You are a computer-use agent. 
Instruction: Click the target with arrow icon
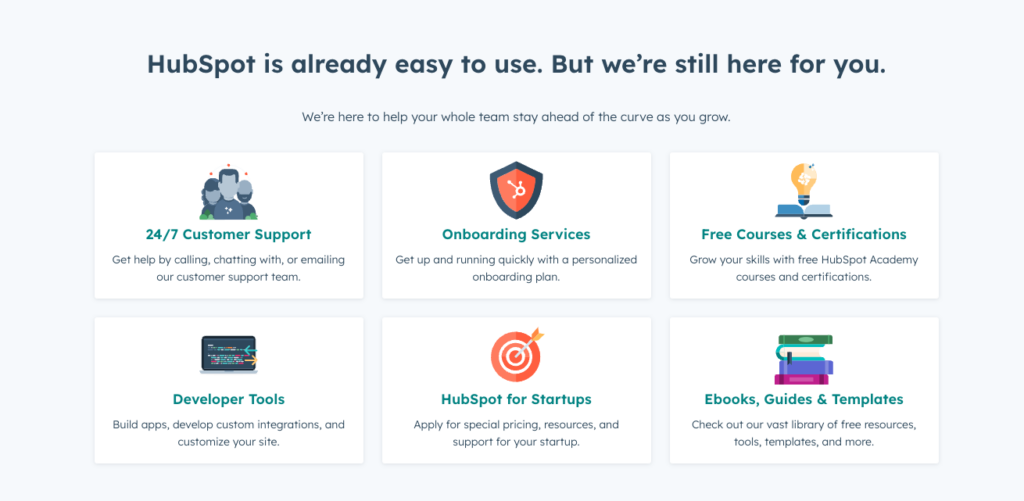(517, 355)
